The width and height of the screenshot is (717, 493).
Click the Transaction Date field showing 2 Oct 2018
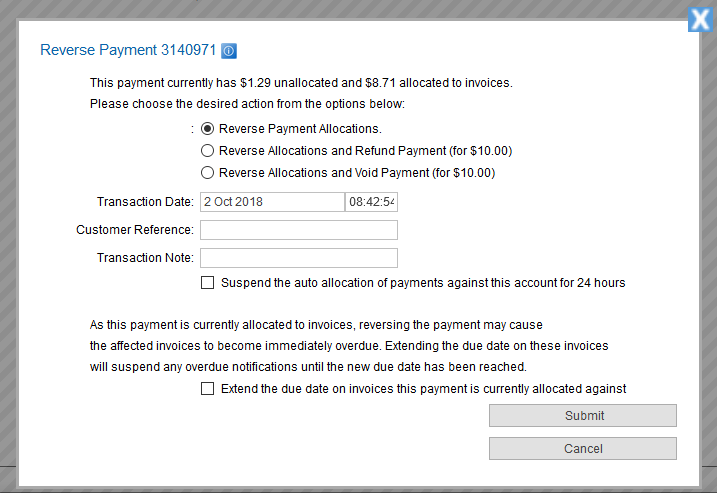coord(271,202)
